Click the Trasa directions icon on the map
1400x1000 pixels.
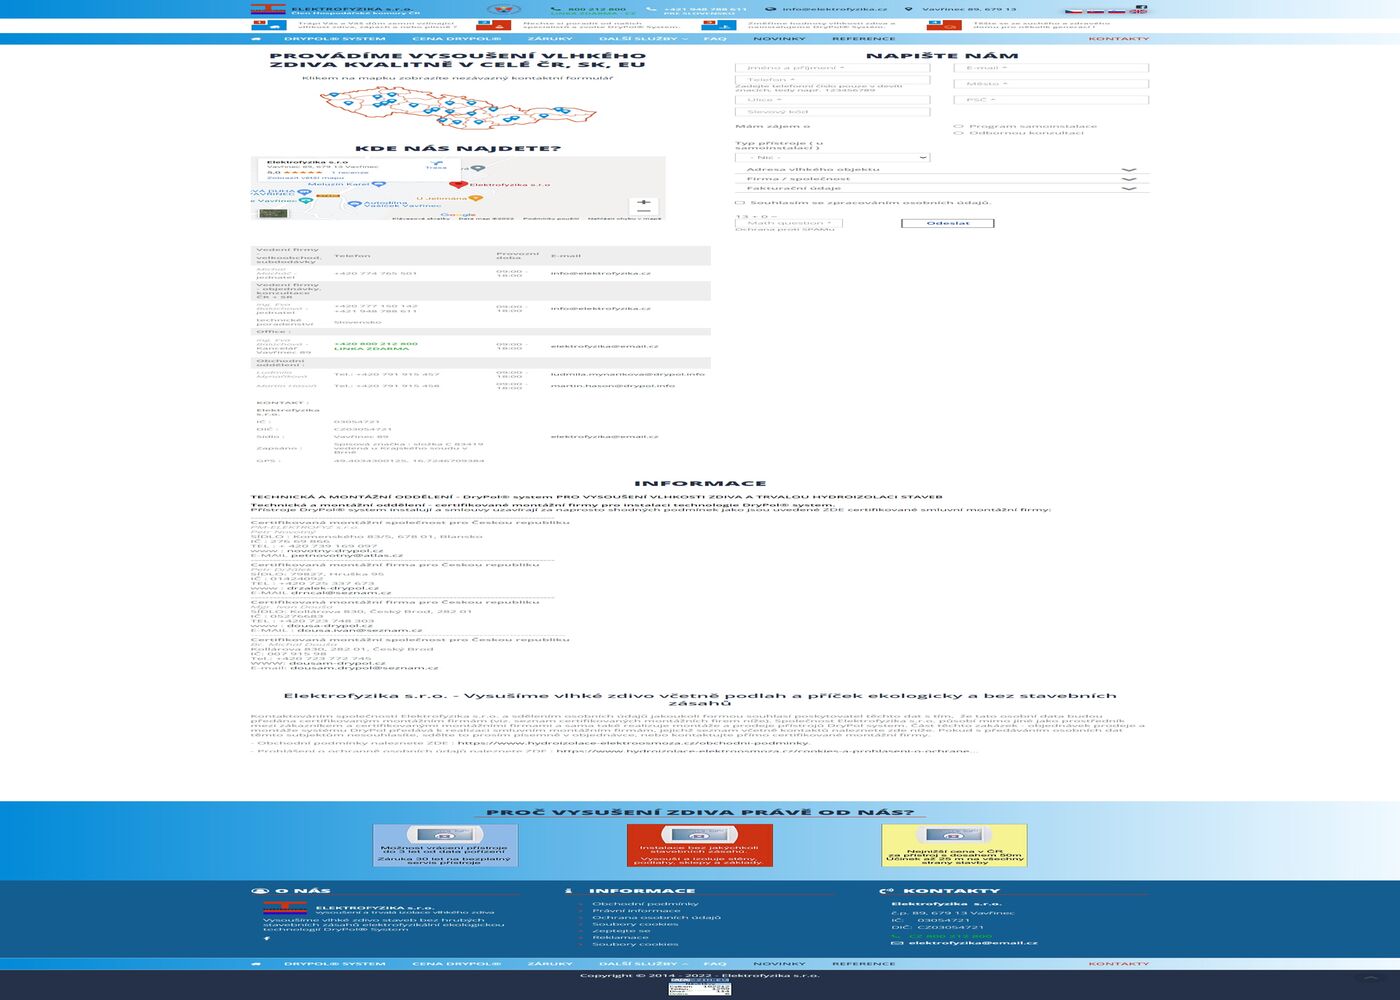tap(436, 163)
